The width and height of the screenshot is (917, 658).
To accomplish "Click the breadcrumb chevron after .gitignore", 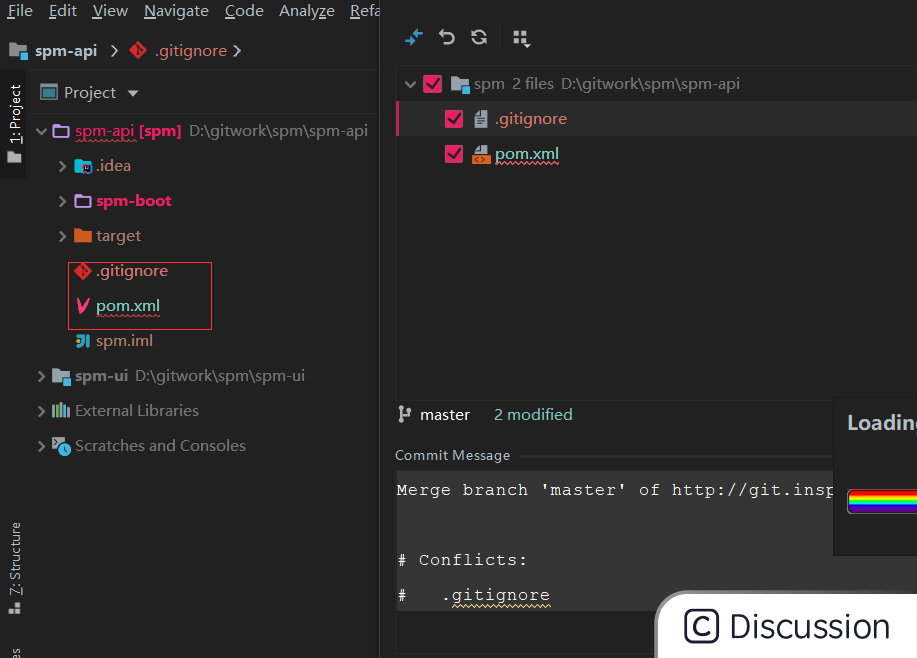I will [x=237, y=51].
